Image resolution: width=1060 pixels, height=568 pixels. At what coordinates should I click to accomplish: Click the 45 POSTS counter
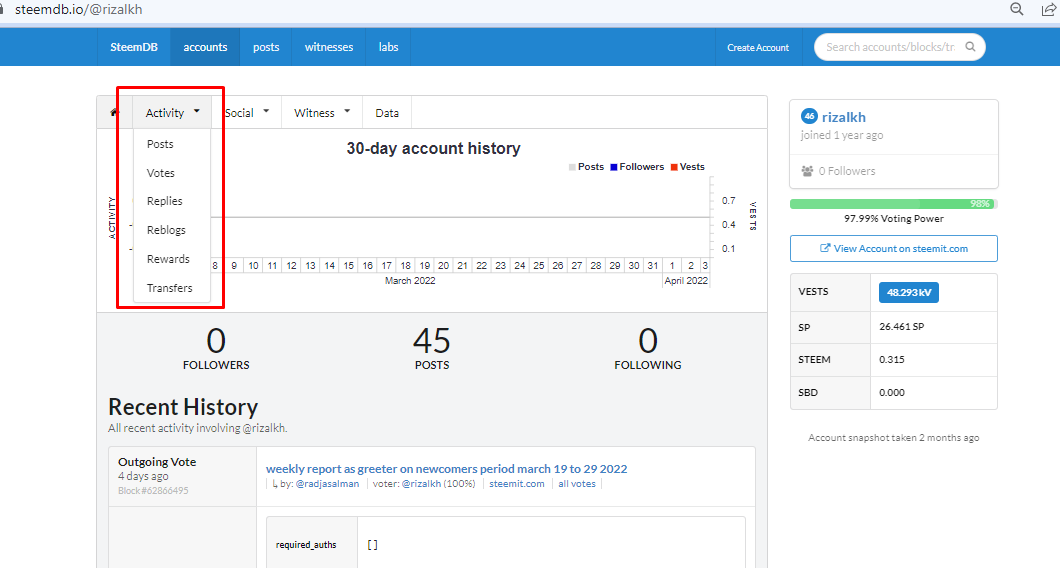click(x=431, y=348)
